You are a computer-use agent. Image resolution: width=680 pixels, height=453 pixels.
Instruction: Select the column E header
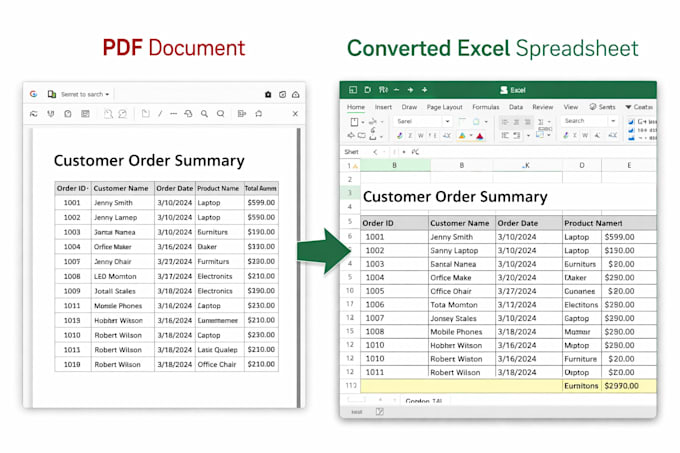[629, 165]
